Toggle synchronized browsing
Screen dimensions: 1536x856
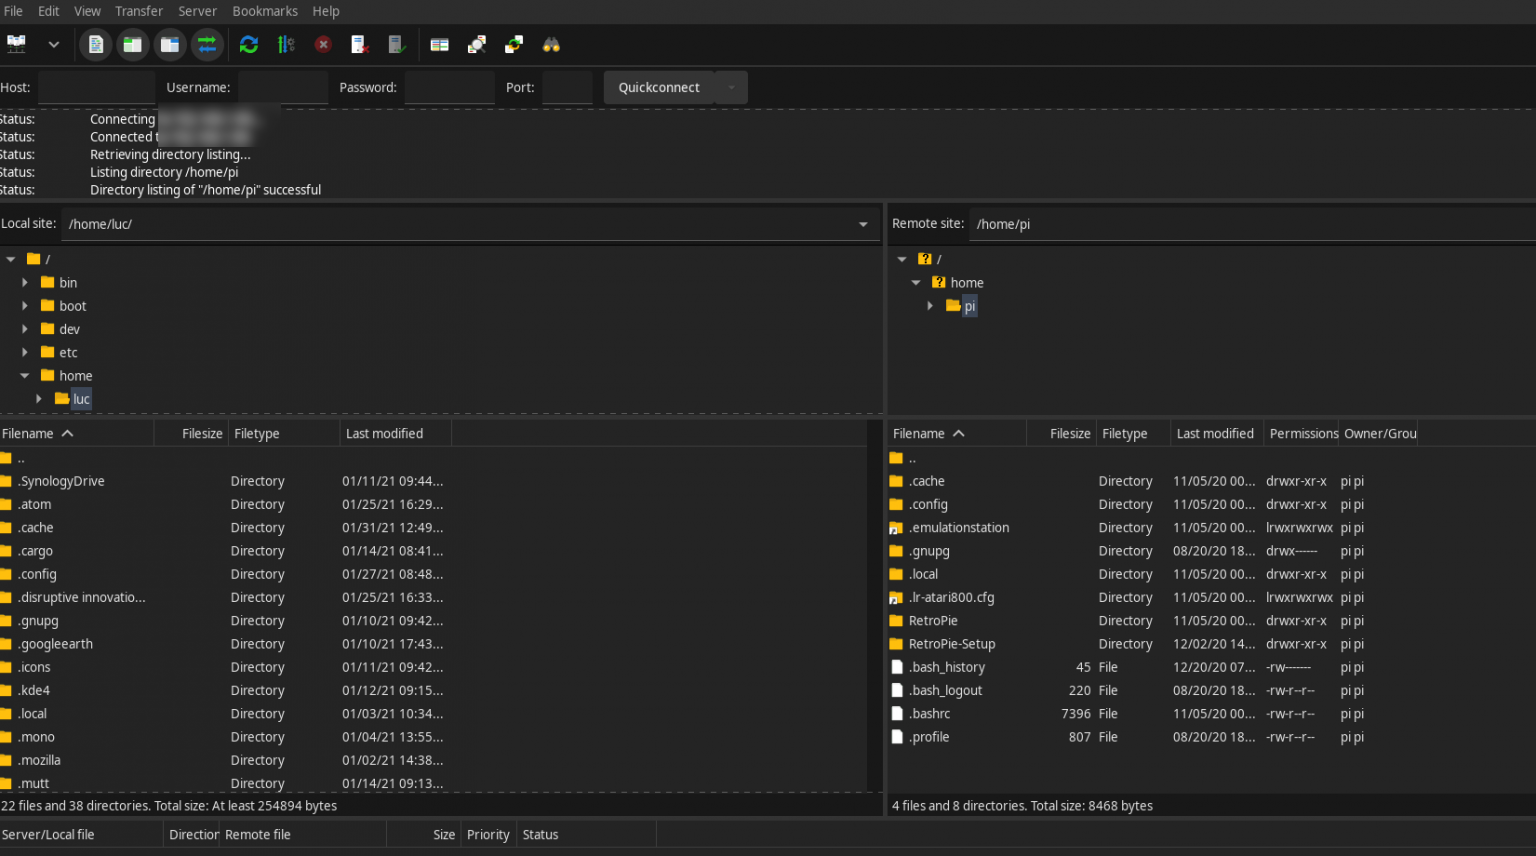click(x=514, y=44)
